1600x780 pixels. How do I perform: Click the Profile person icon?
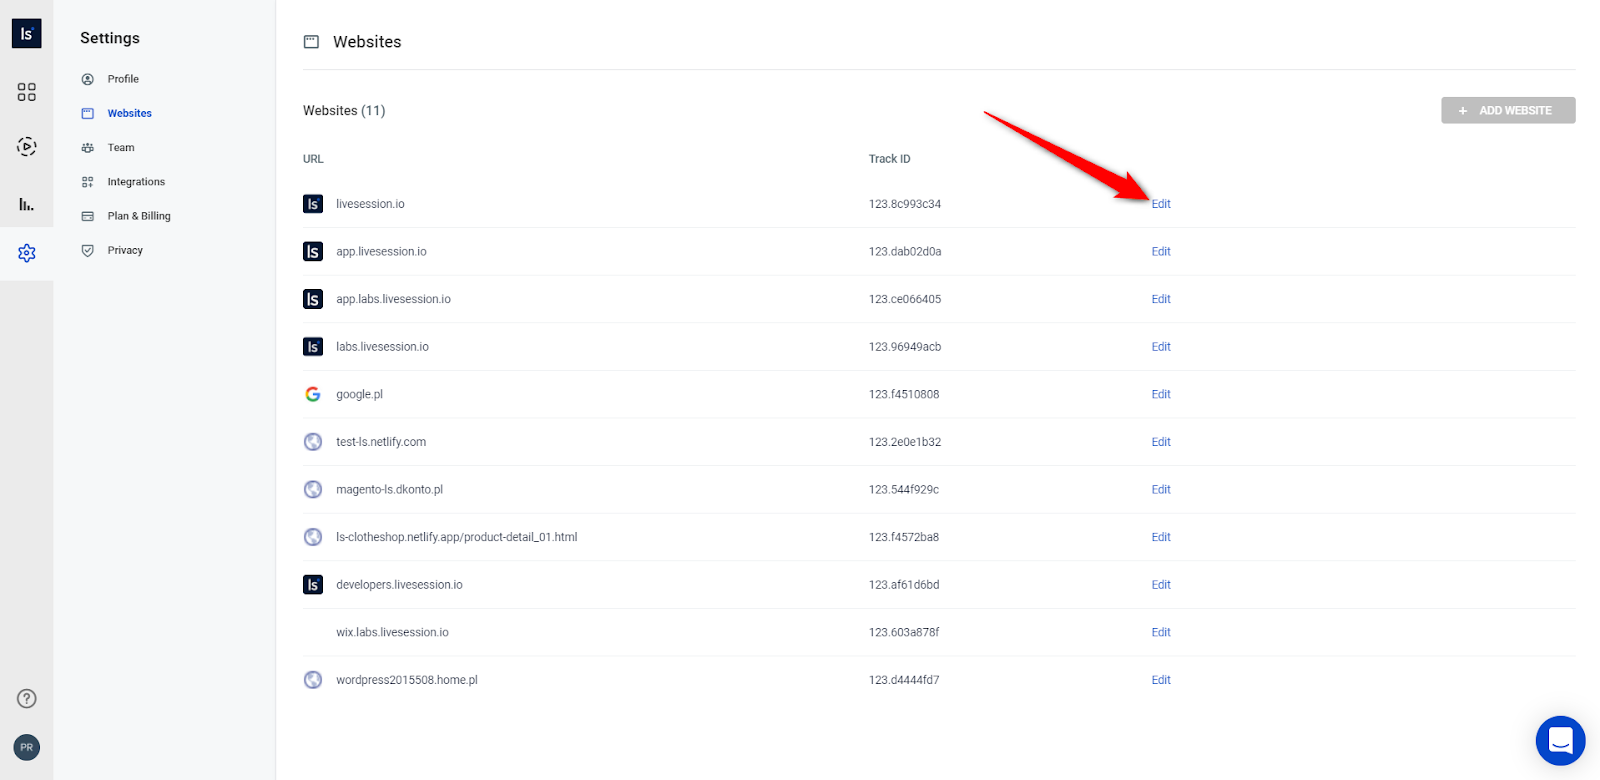click(88, 79)
